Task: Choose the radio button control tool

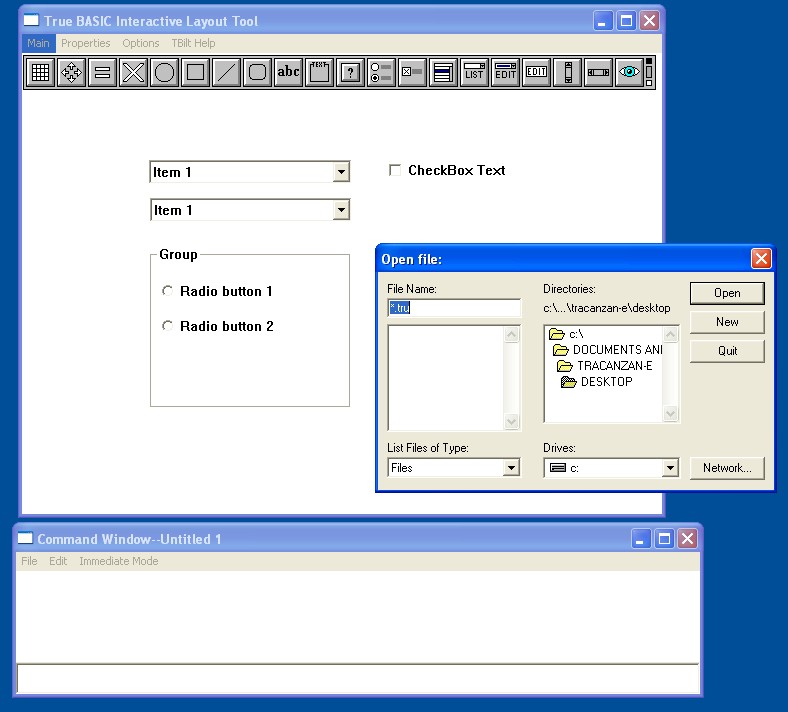Action: pos(381,73)
